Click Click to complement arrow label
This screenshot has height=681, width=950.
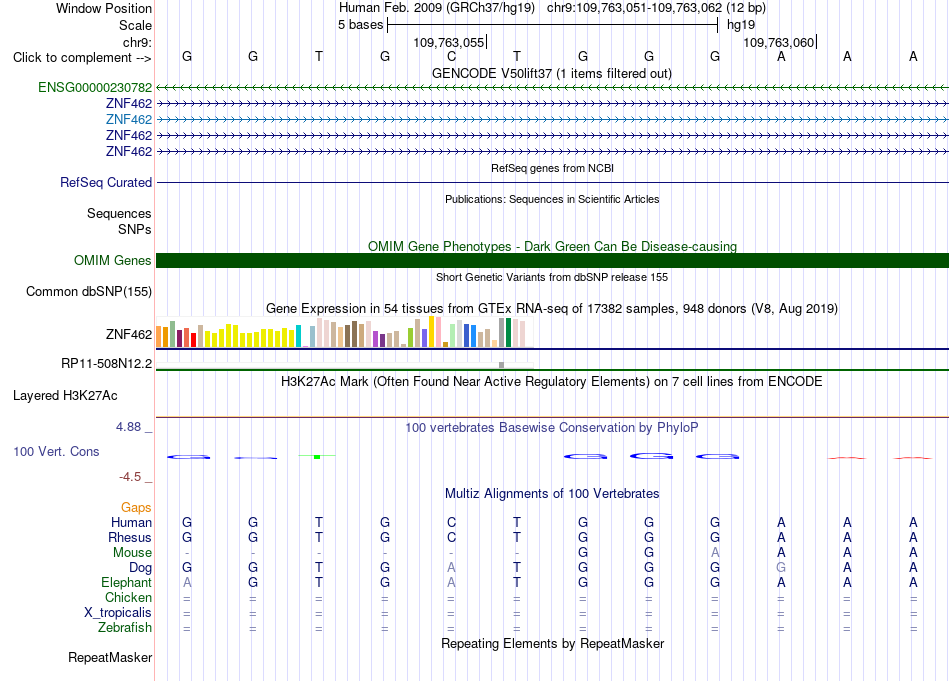[82, 58]
